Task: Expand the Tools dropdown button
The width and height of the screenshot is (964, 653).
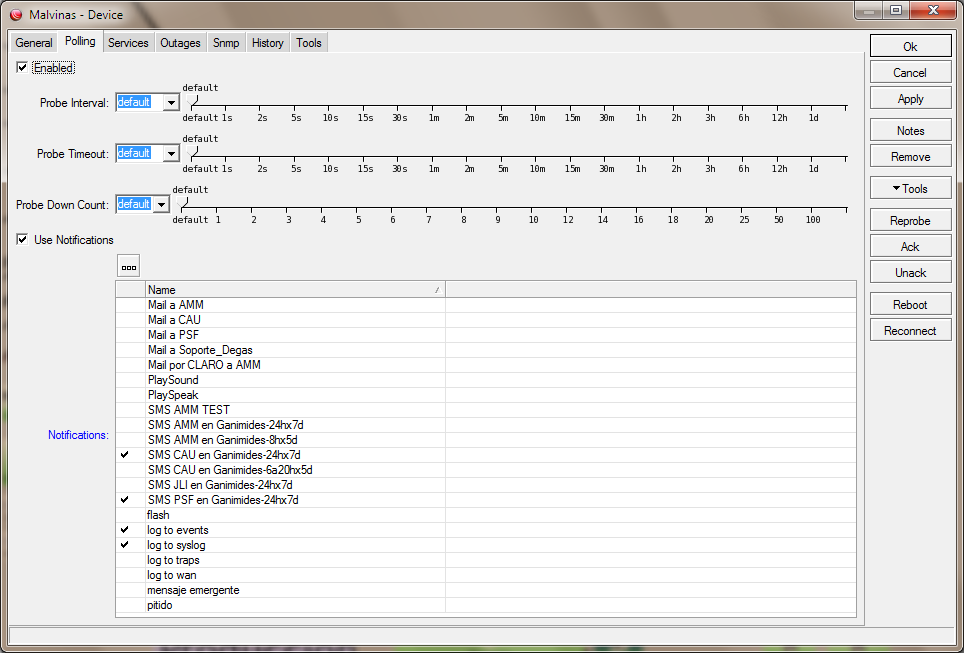Action: (x=911, y=189)
